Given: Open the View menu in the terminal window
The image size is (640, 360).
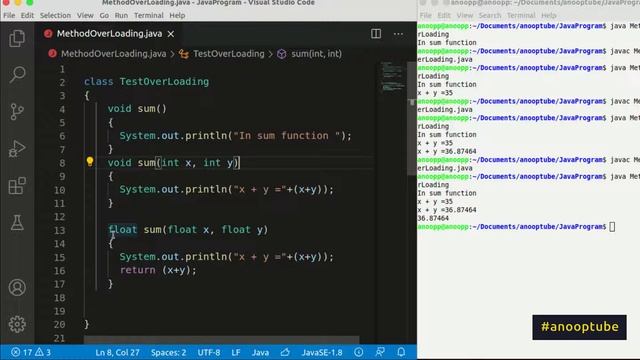Looking at the screenshot, I should tap(465, 16).
